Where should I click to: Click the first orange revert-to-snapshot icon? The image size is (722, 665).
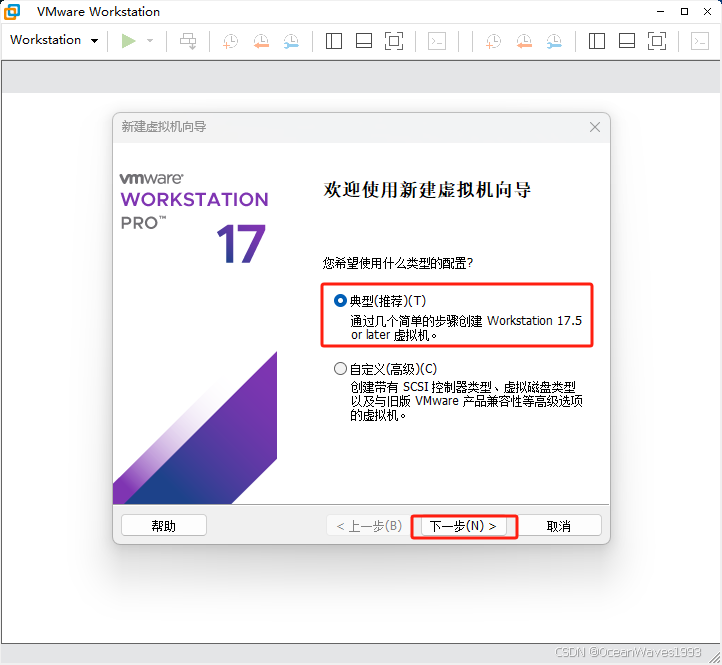tap(261, 41)
